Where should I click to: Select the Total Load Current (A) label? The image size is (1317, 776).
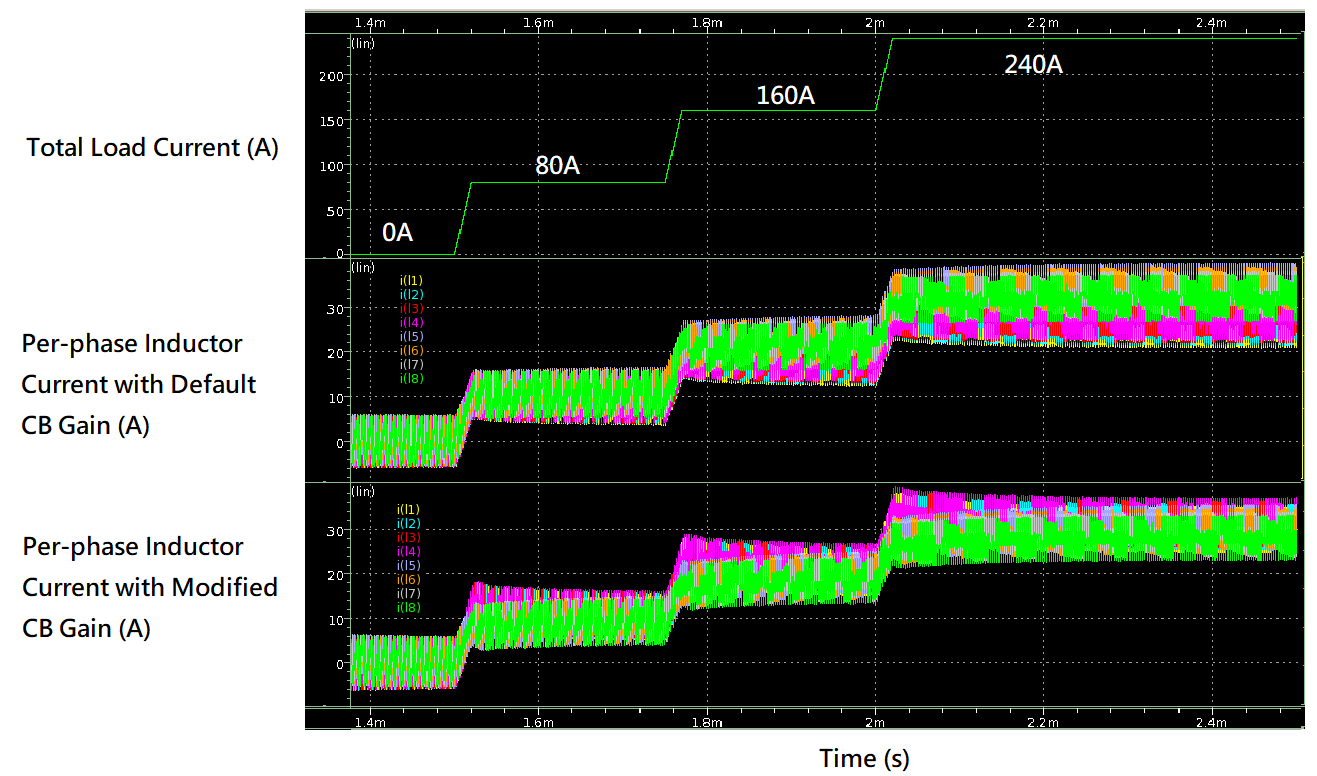(152, 148)
